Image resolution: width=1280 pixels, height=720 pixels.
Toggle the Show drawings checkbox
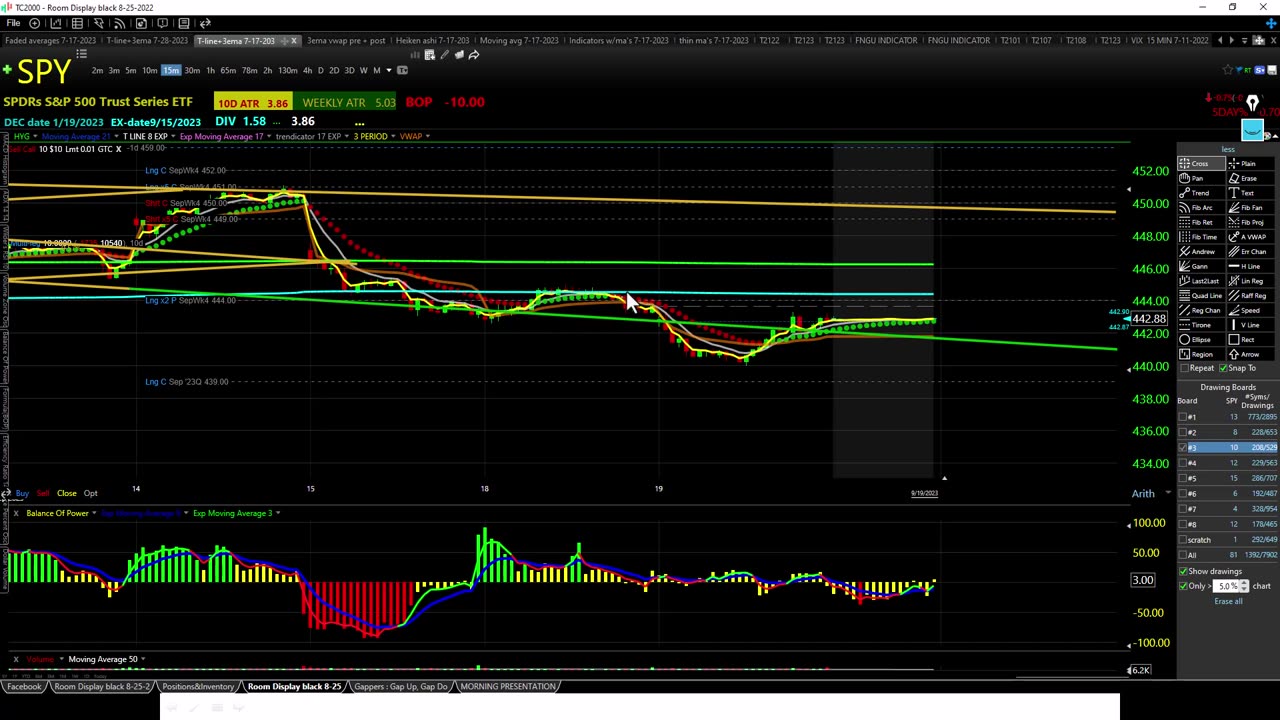click(1184, 571)
